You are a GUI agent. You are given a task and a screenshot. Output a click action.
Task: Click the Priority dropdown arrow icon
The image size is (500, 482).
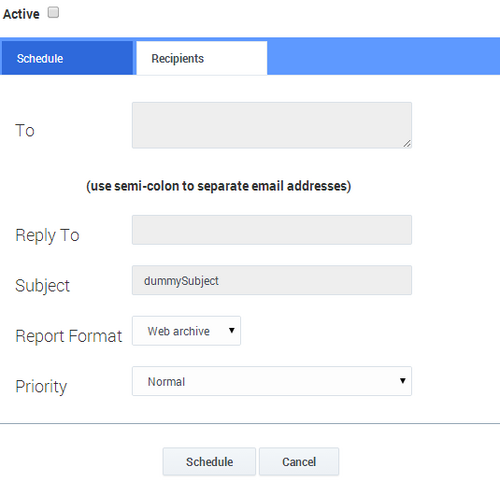coord(403,381)
